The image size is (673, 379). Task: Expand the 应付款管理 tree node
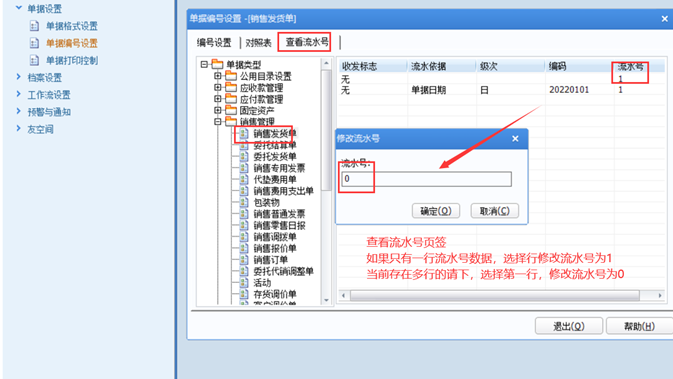pos(218,99)
